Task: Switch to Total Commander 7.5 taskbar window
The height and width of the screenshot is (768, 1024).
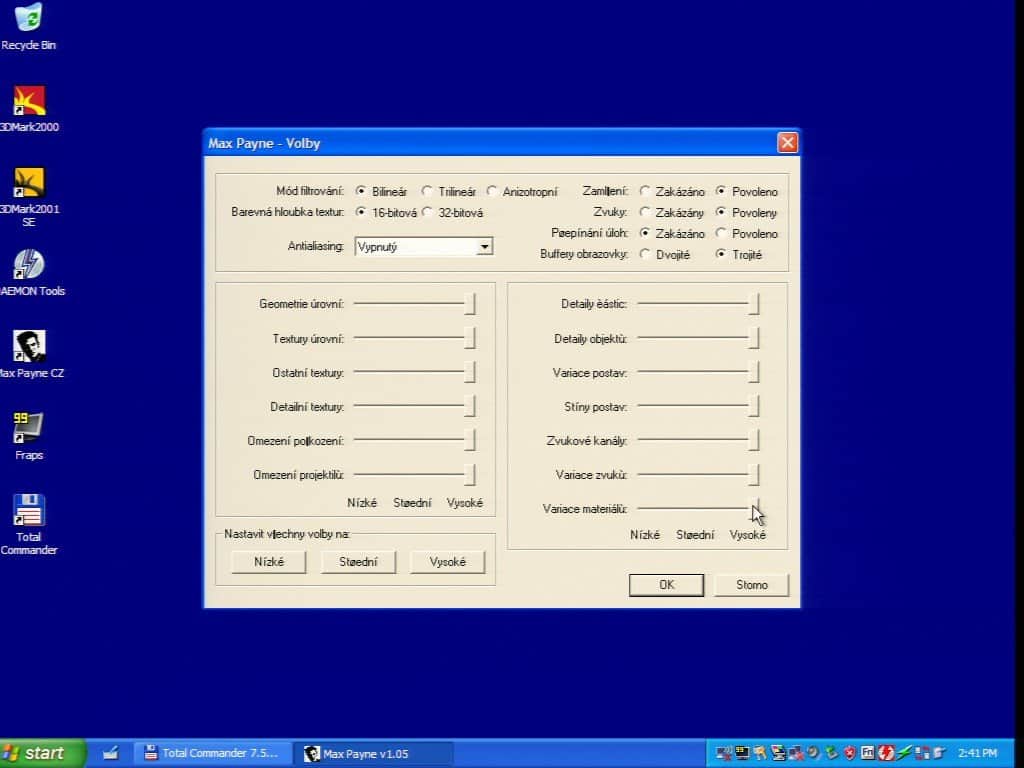Action: click(212, 753)
